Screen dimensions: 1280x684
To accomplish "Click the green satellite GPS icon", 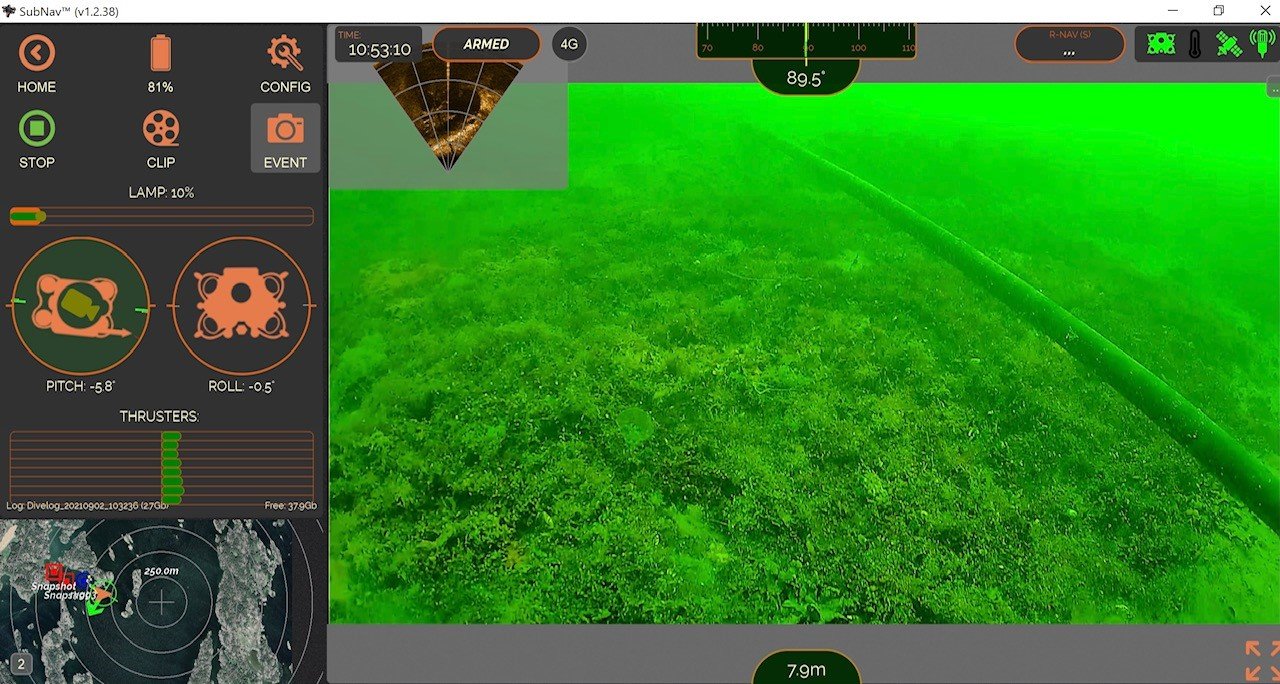I will point(1229,44).
